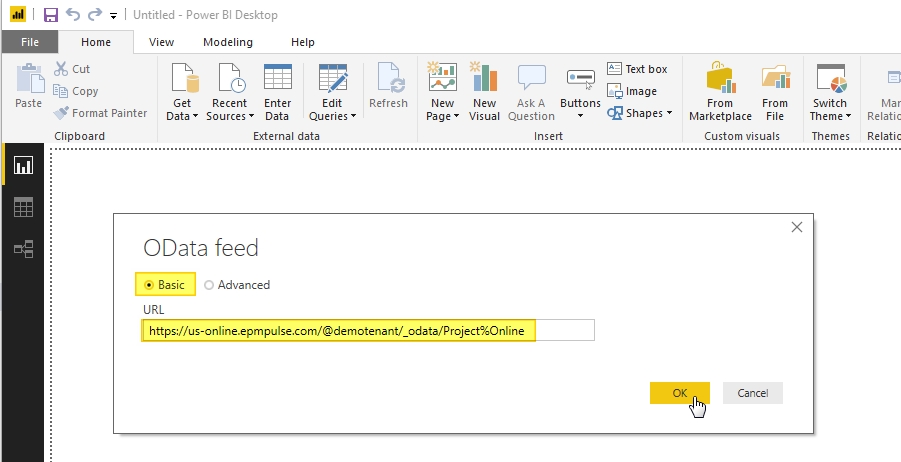This screenshot has width=901, height=462.
Task: Open the Help ribbon tab
Action: click(x=303, y=42)
